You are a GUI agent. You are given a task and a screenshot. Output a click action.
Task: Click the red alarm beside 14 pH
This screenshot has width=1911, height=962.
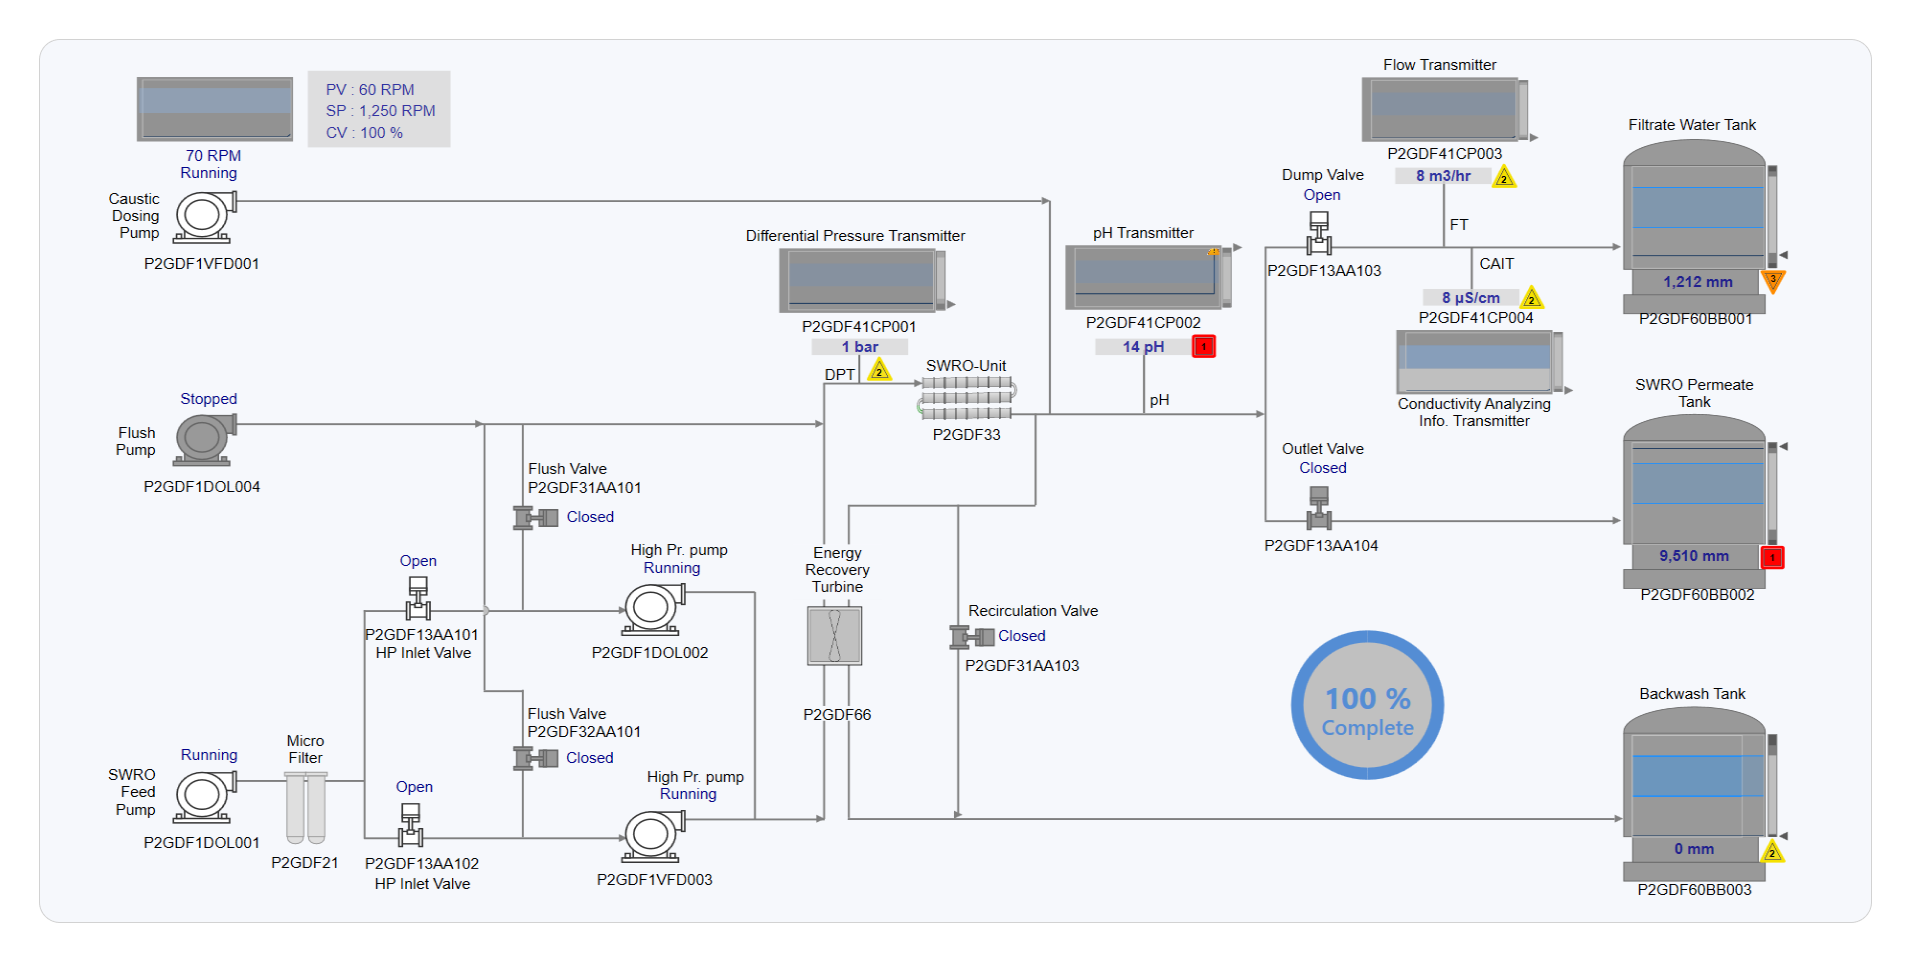(x=1204, y=347)
